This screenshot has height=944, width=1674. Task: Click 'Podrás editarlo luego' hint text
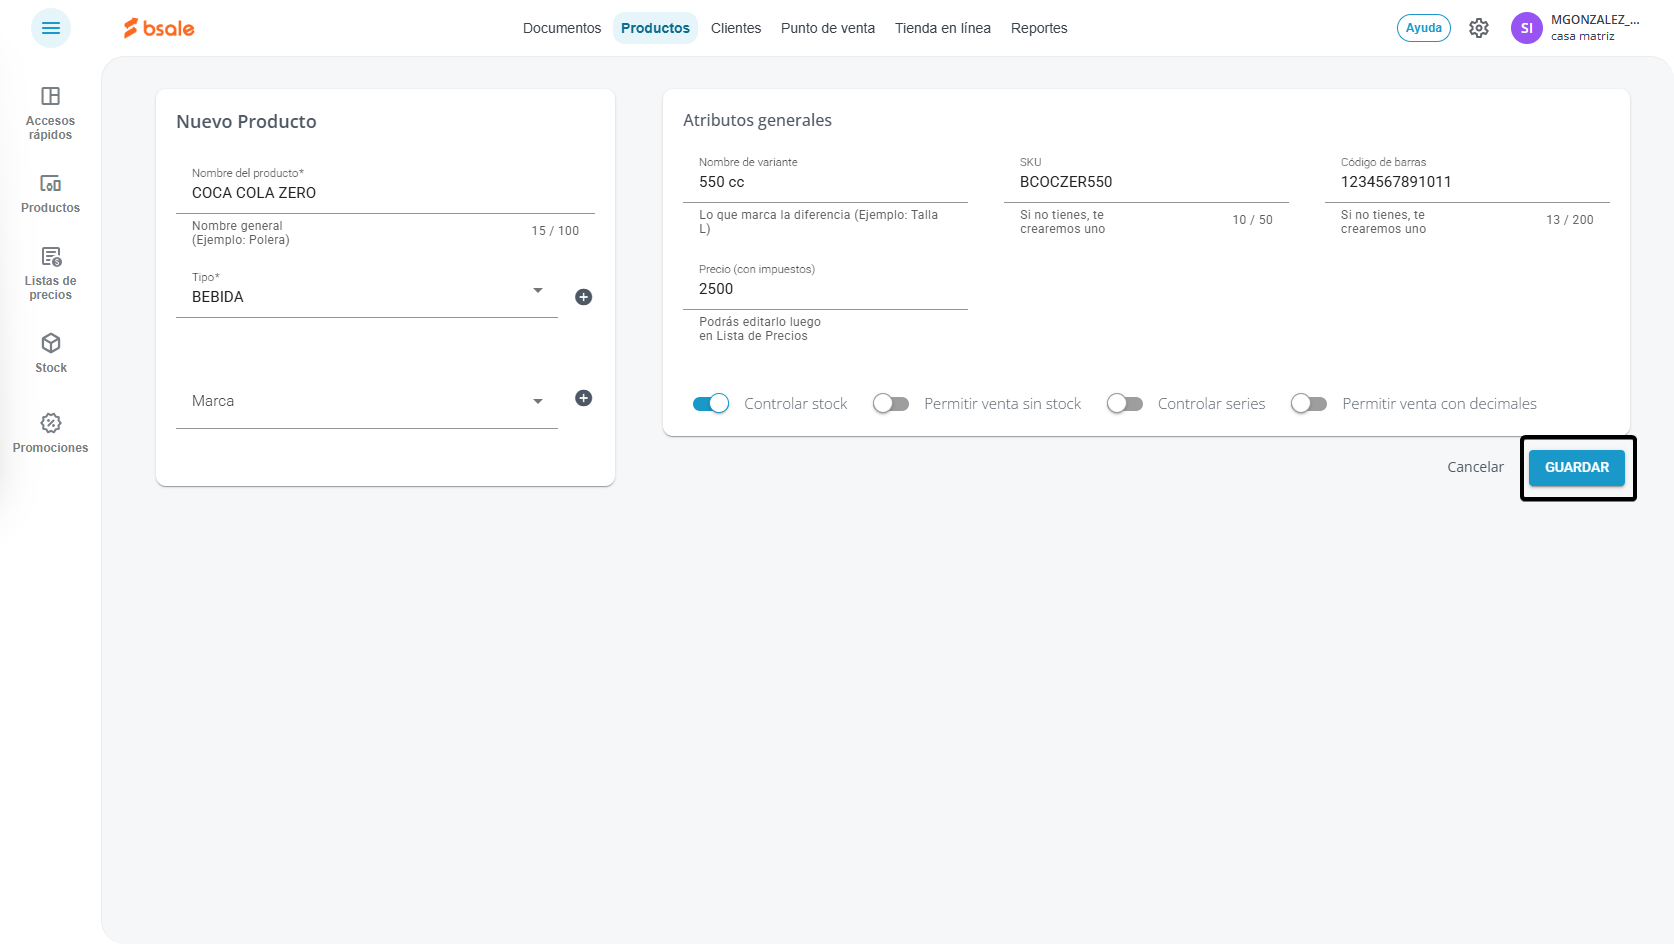point(760,329)
